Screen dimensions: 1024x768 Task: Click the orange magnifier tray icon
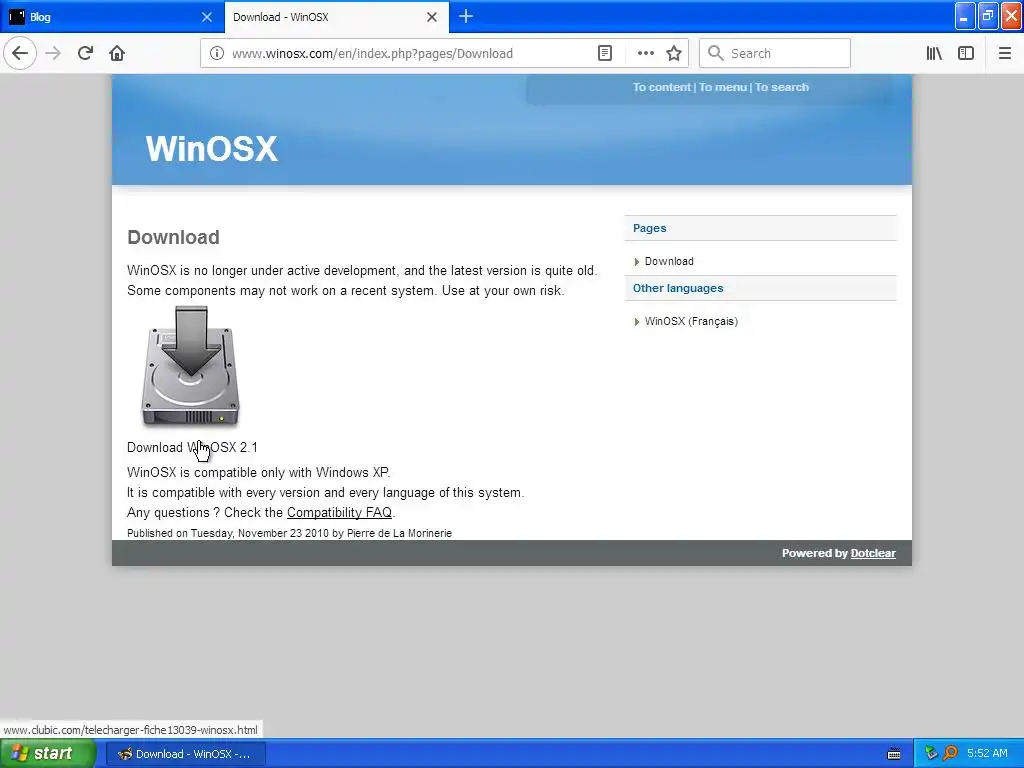[x=950, y=754]
